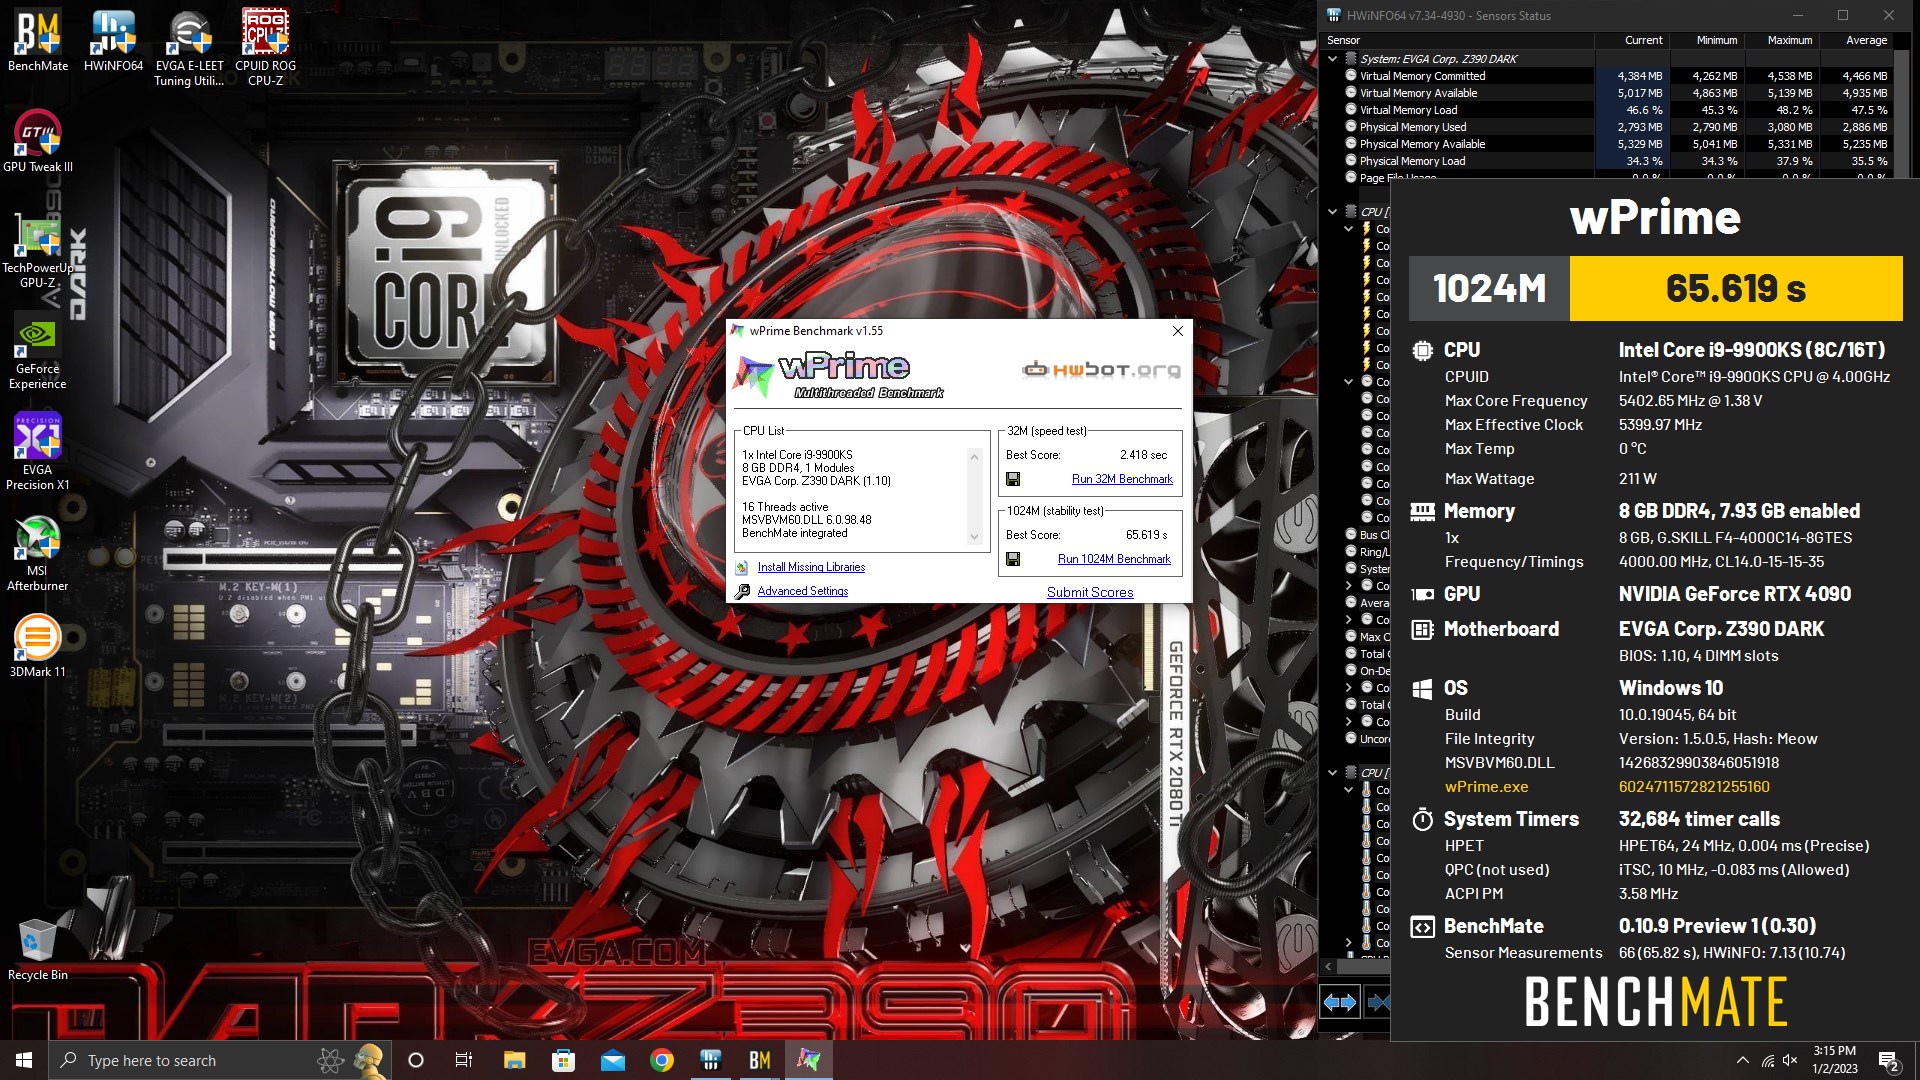Select the EVGA E-LEET Tuning Utility icon

[189, 48]
